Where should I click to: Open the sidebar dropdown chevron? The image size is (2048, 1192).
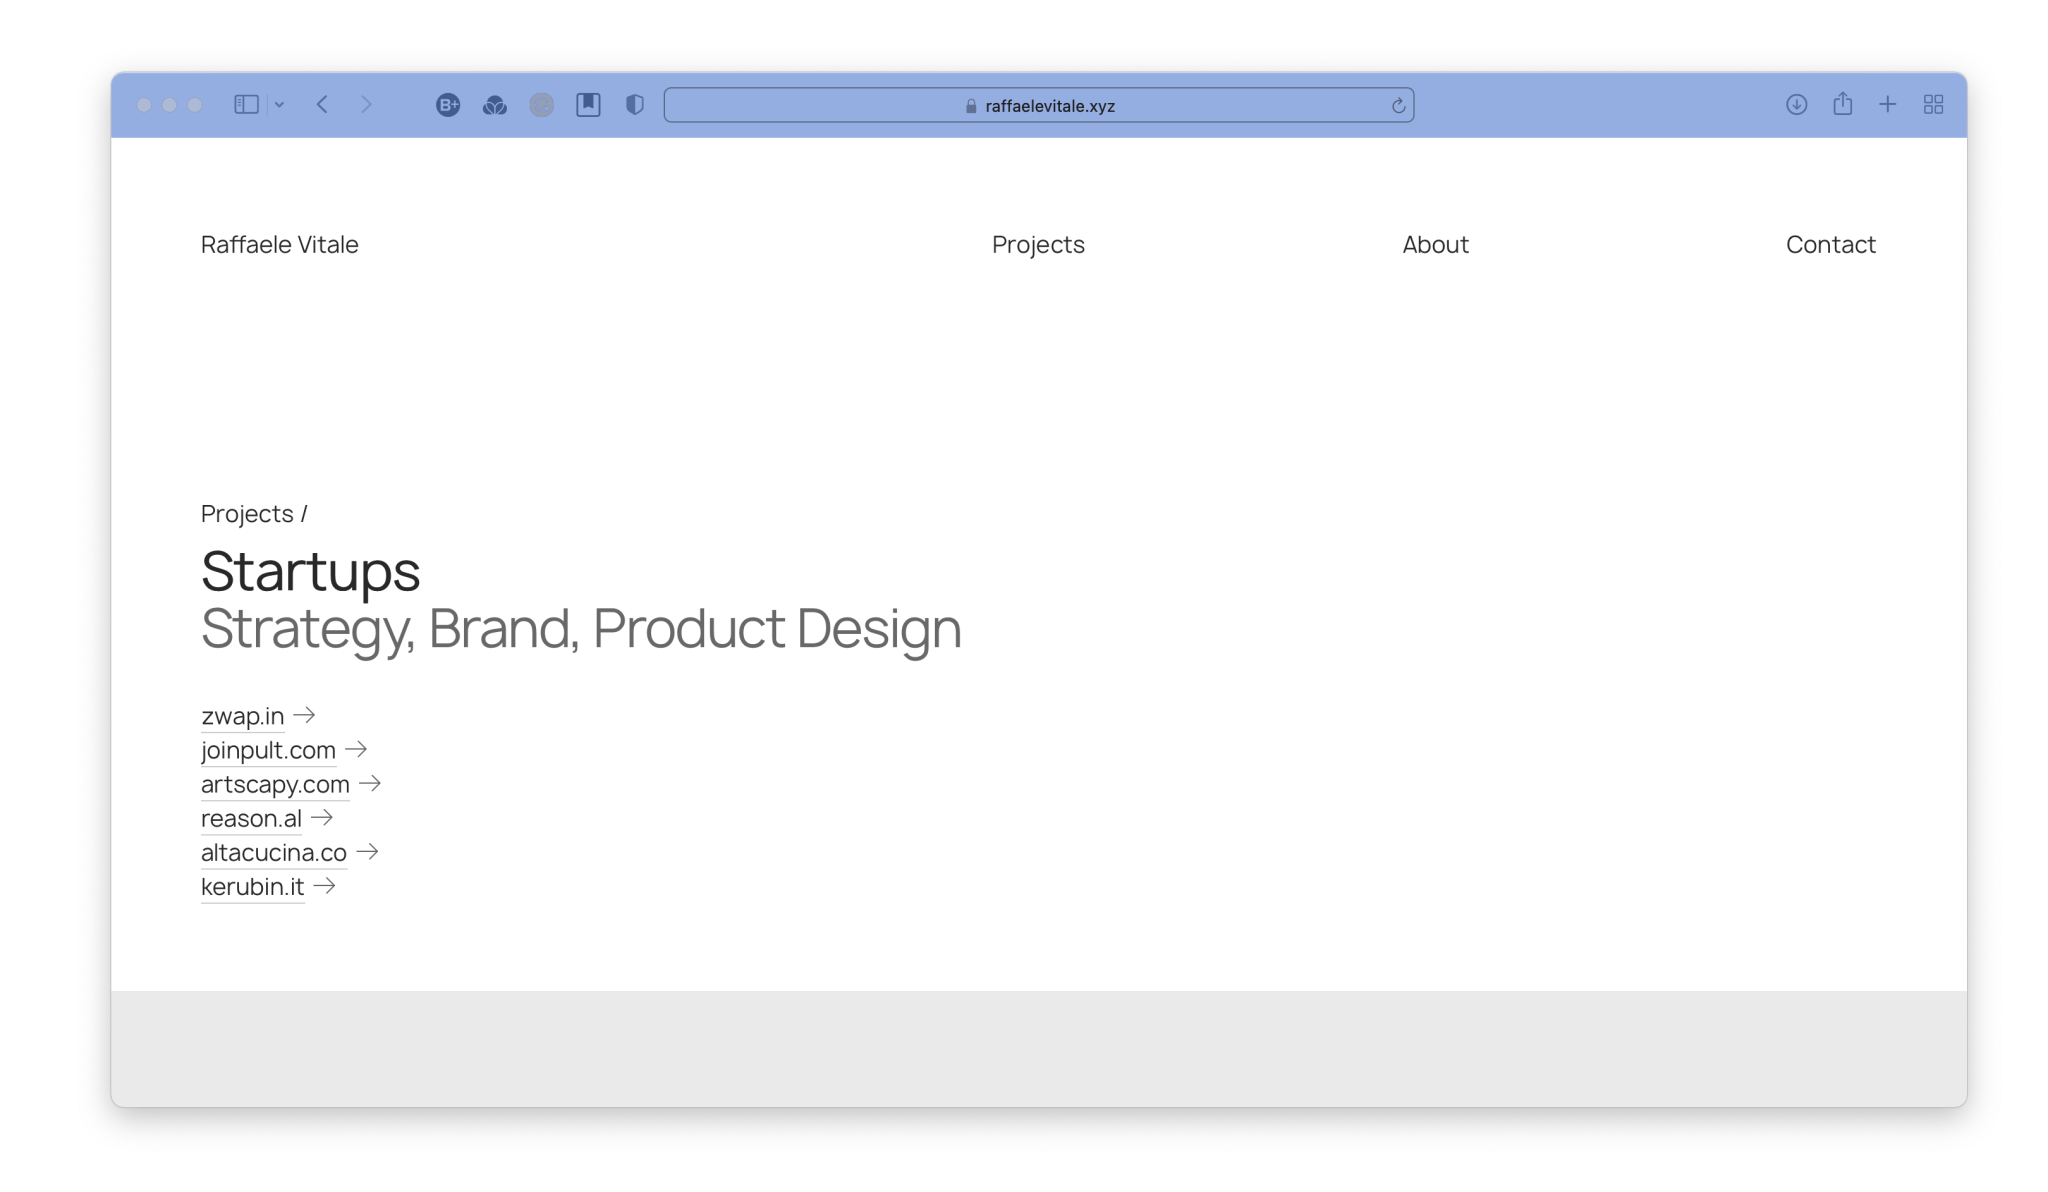[279, 105]
